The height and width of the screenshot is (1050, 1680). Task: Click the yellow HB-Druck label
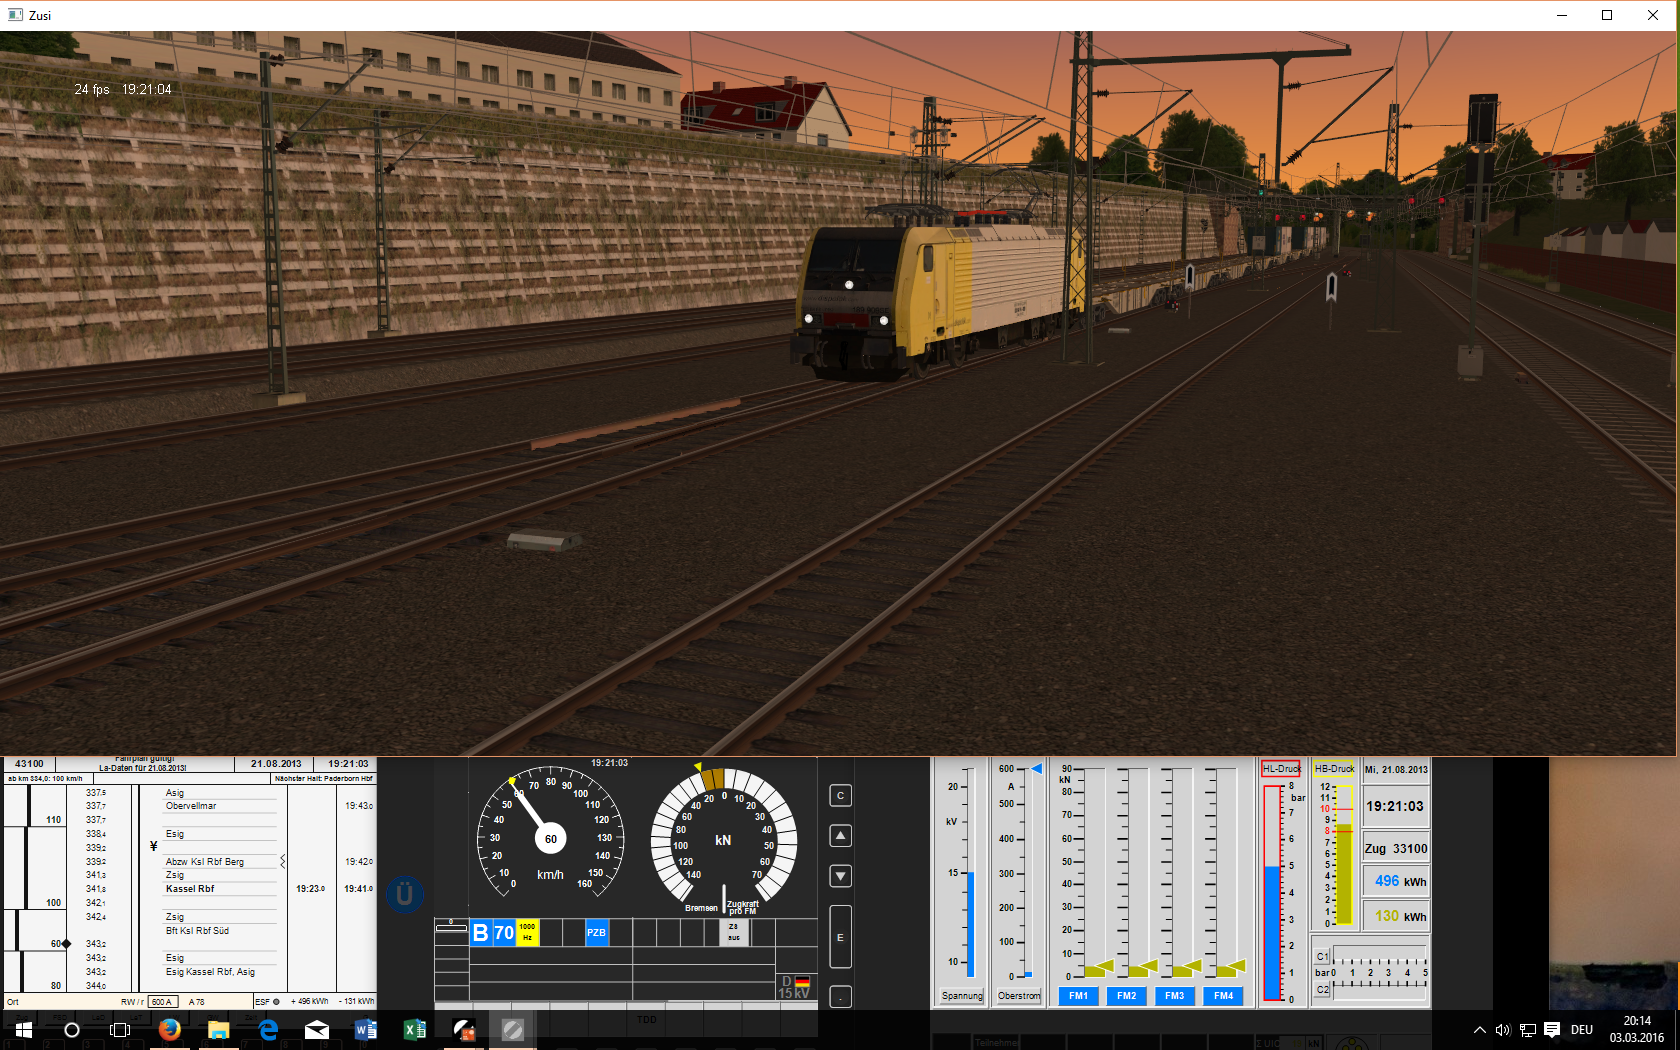click(x=1334, y=769)
